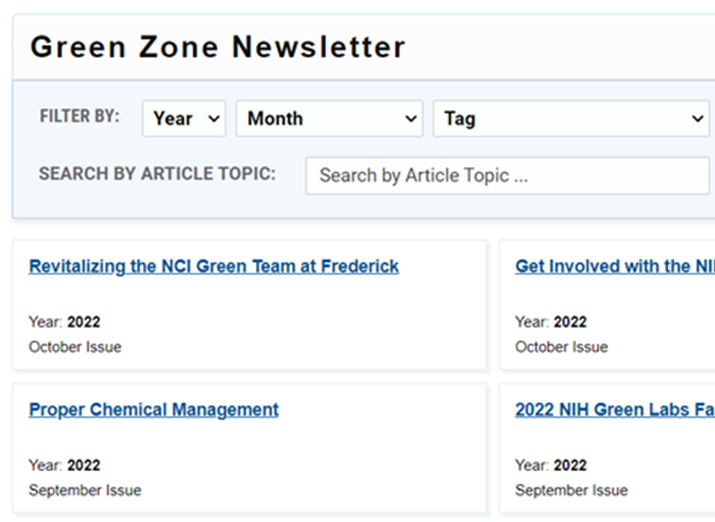Click the SEARCH BY ARTICLE TOPIC label
The image size is (715, 522).
point(157,174)
